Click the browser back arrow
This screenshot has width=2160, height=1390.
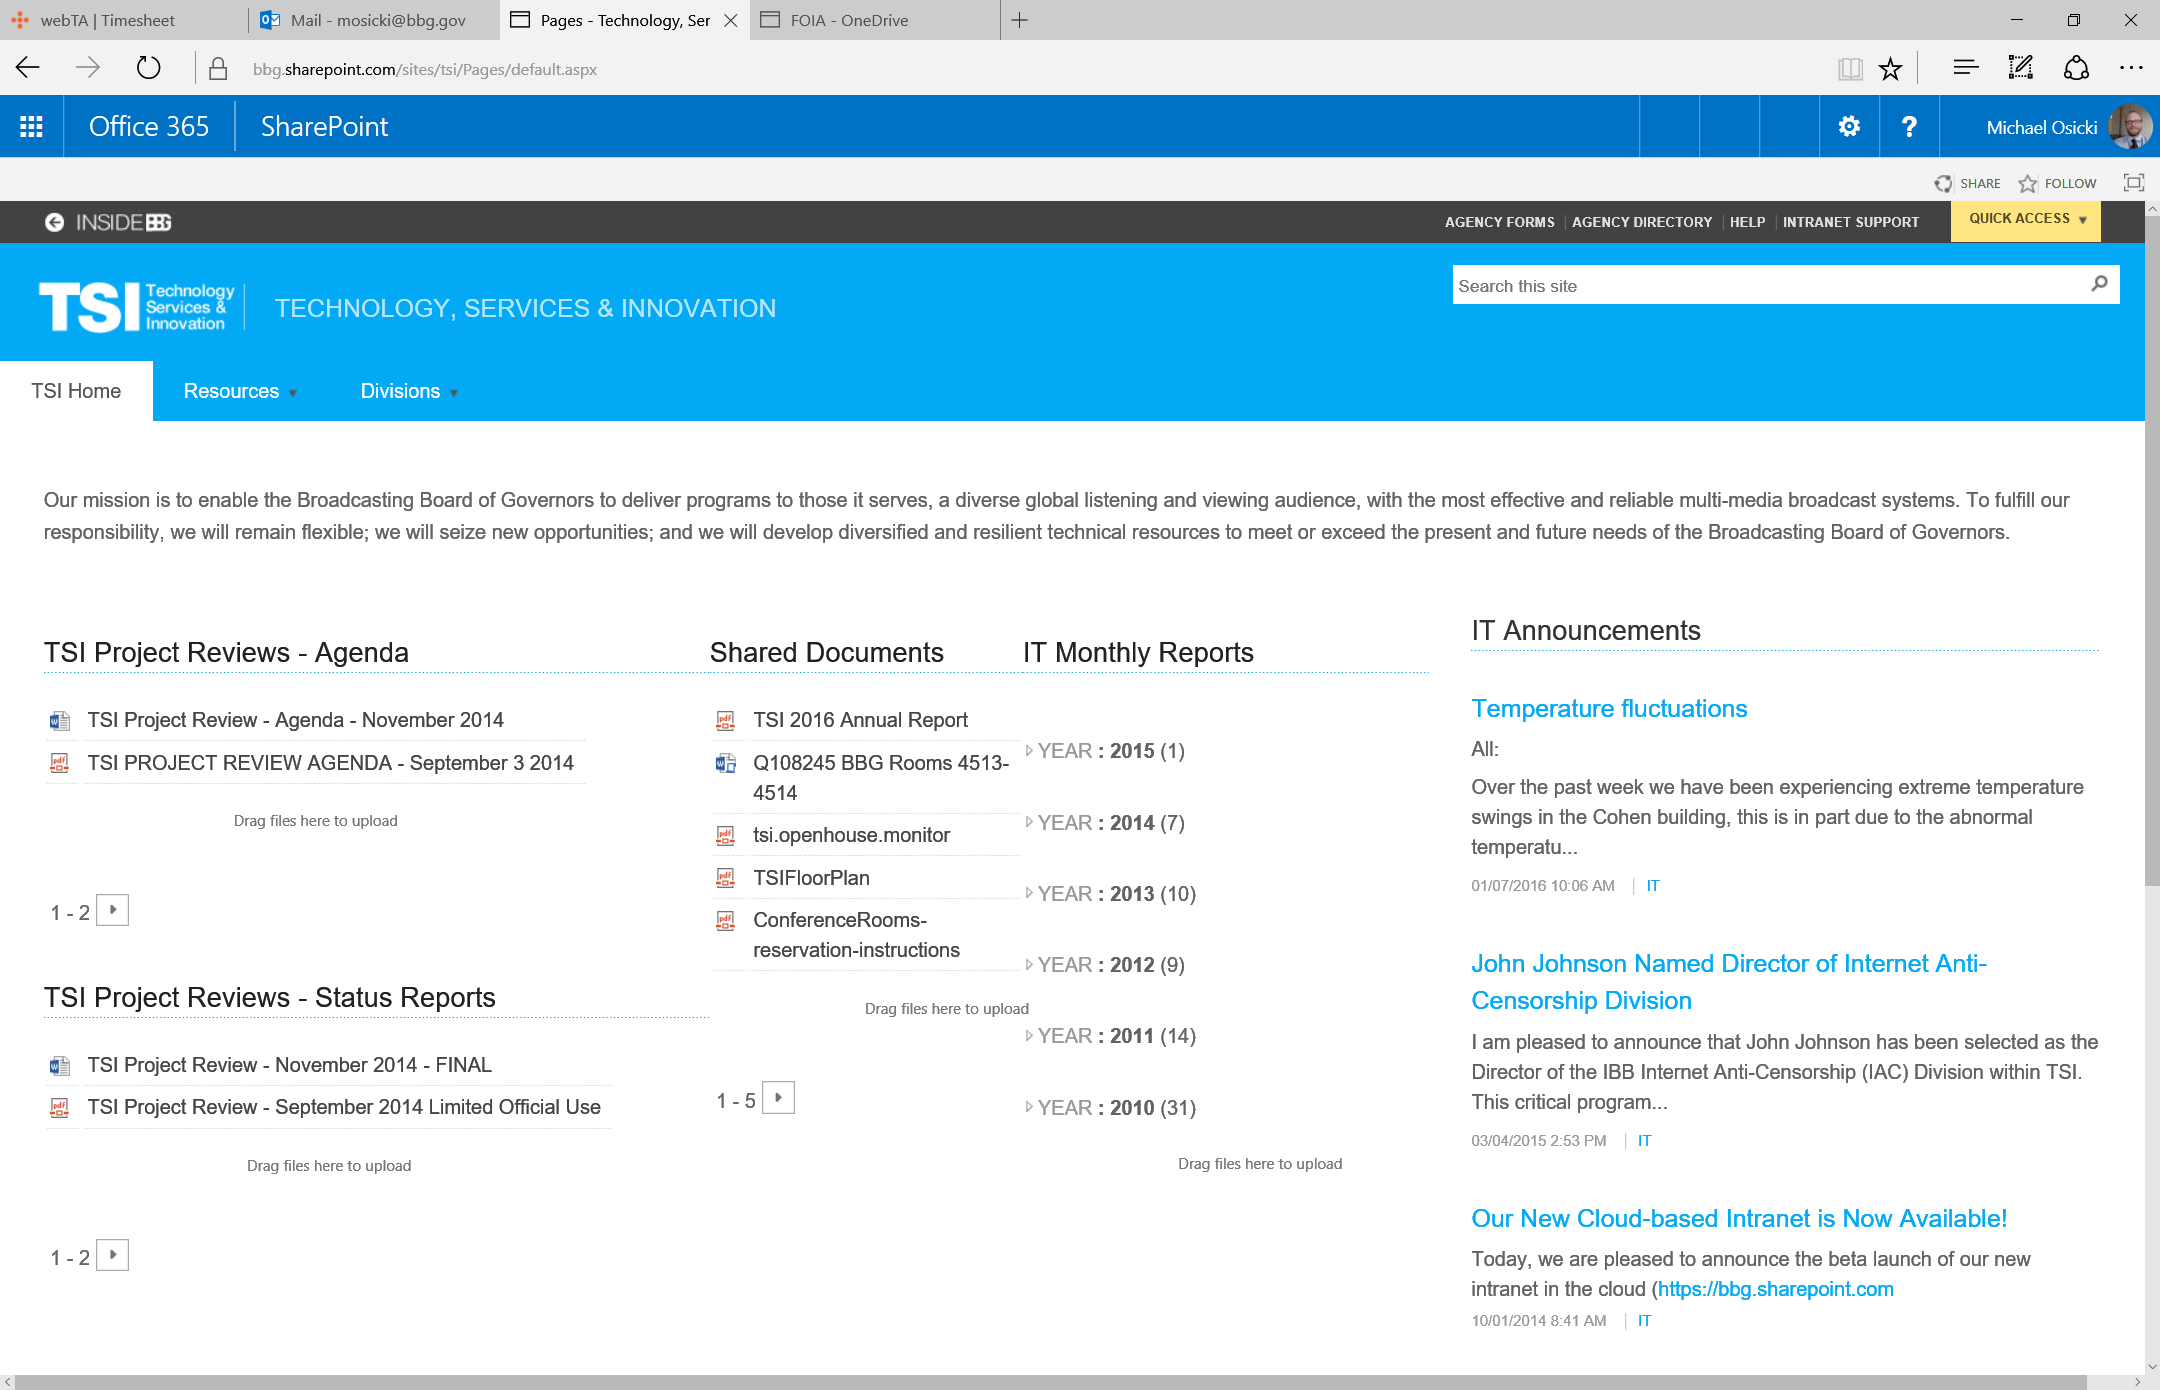[28, 68]
